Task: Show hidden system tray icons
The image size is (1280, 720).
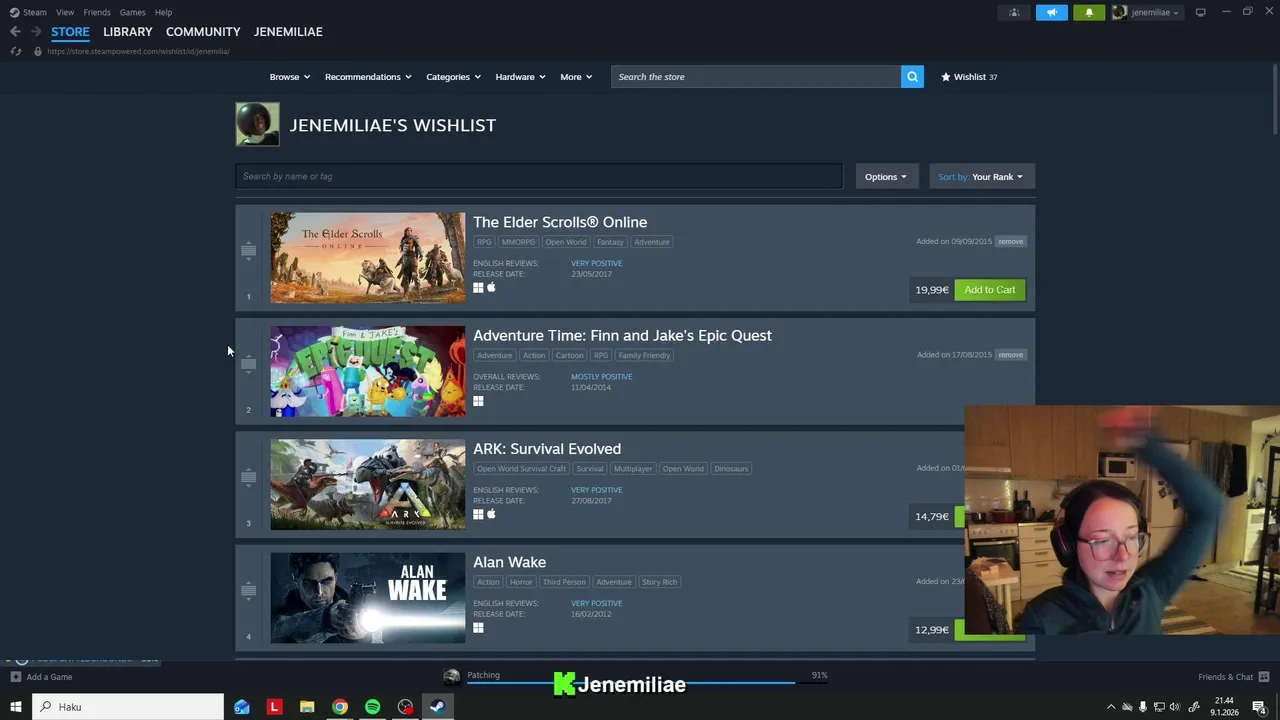Action: click(x=1110, y=707)
